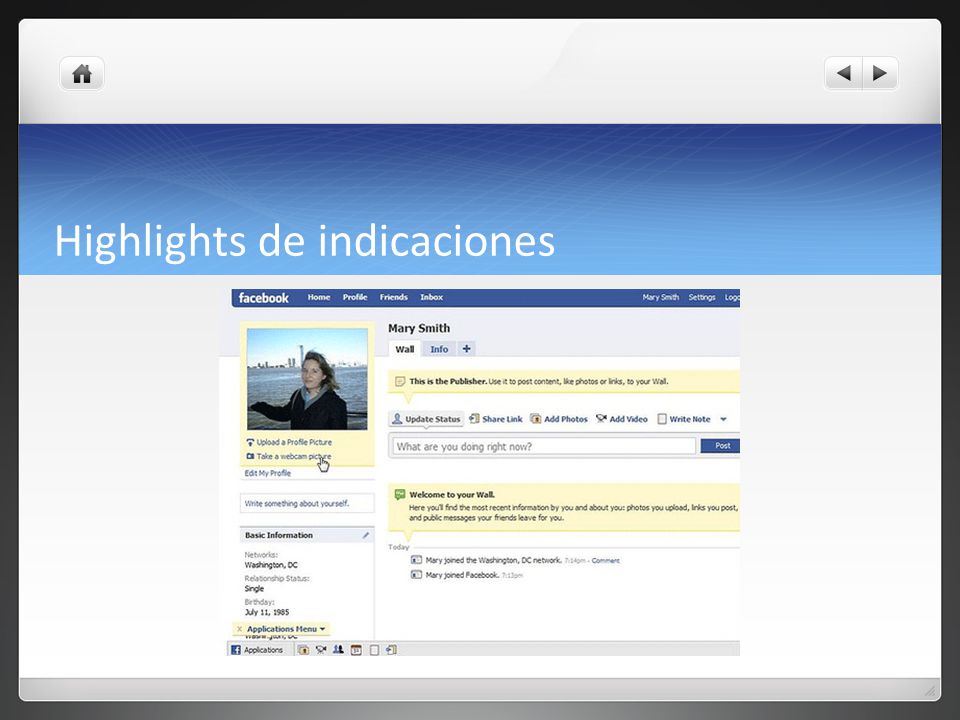Image resolution: width=960 pixels, height=720 pixels.
Task: Click the 'Write something about yourself' box
Action: 307,503
